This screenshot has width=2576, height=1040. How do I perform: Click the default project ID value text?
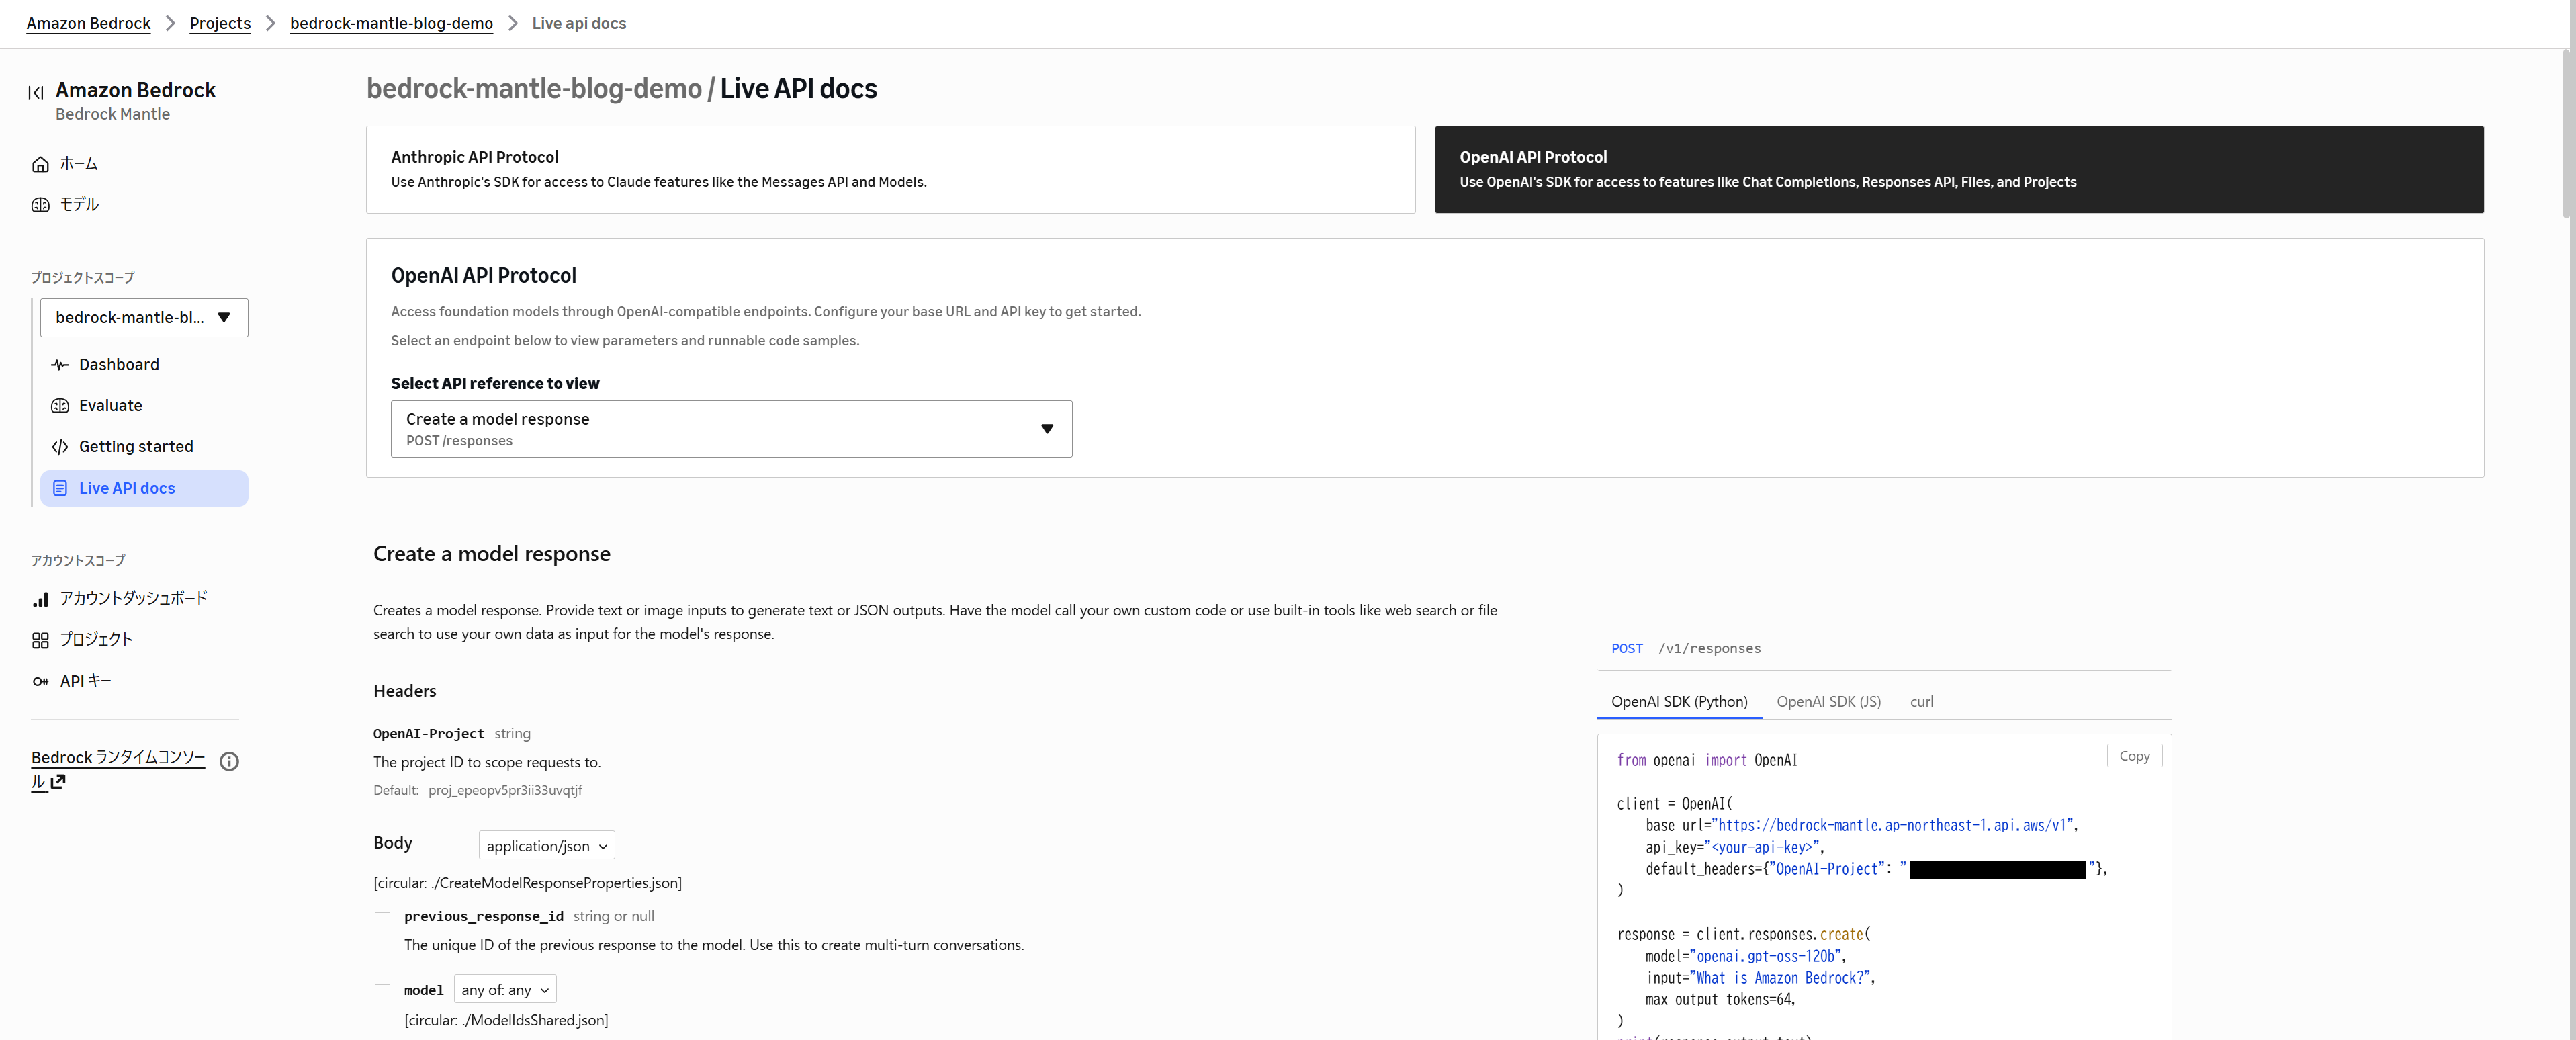[x=505, y=790]
